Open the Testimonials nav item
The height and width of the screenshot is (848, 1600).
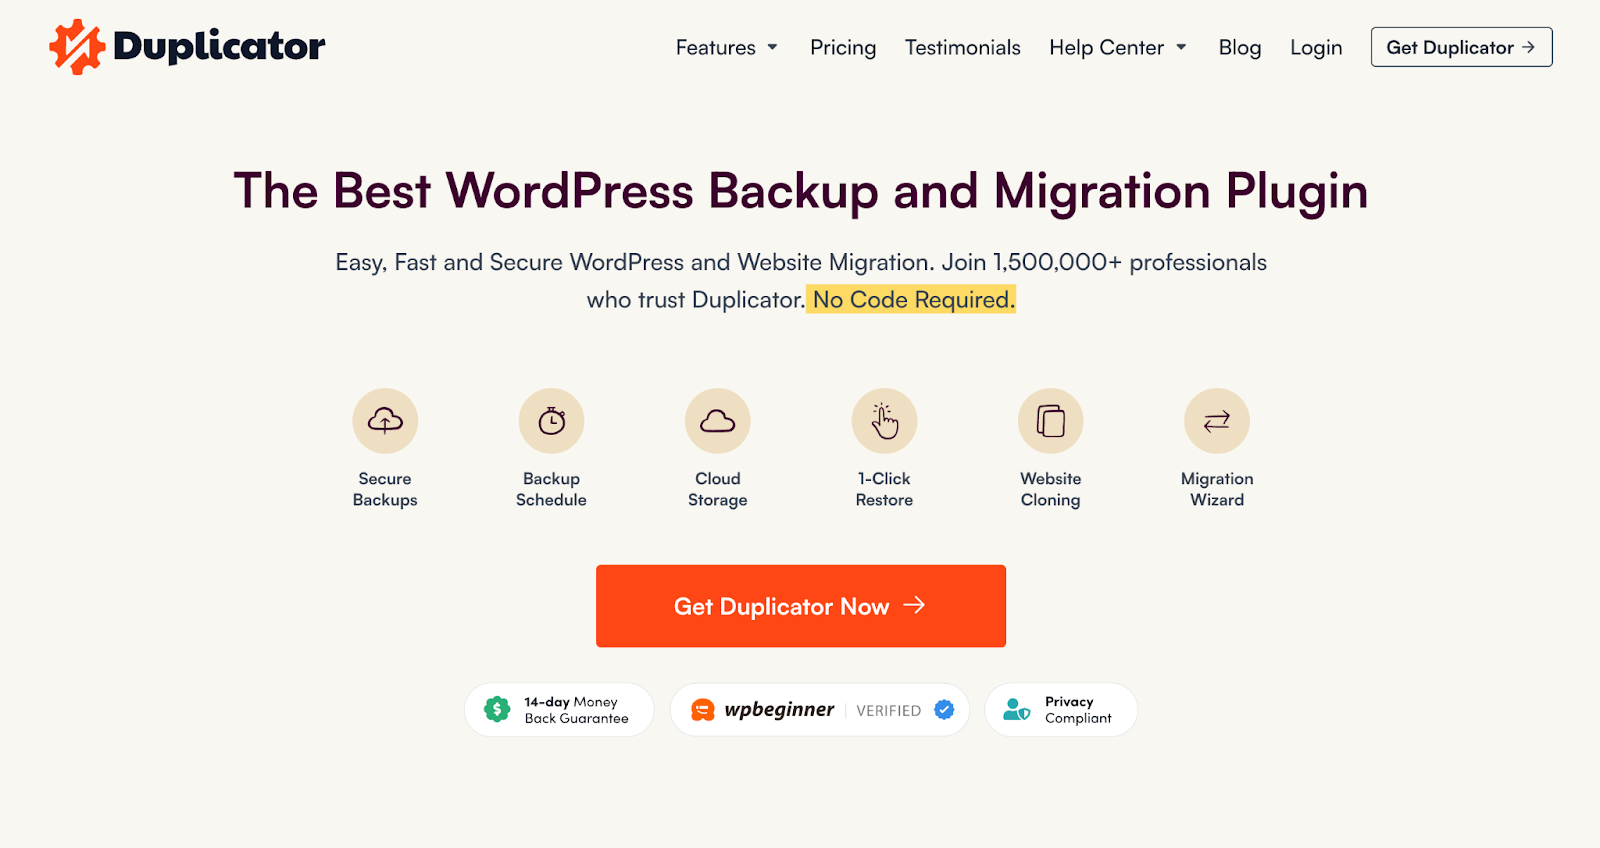click(x=963, y=47)
